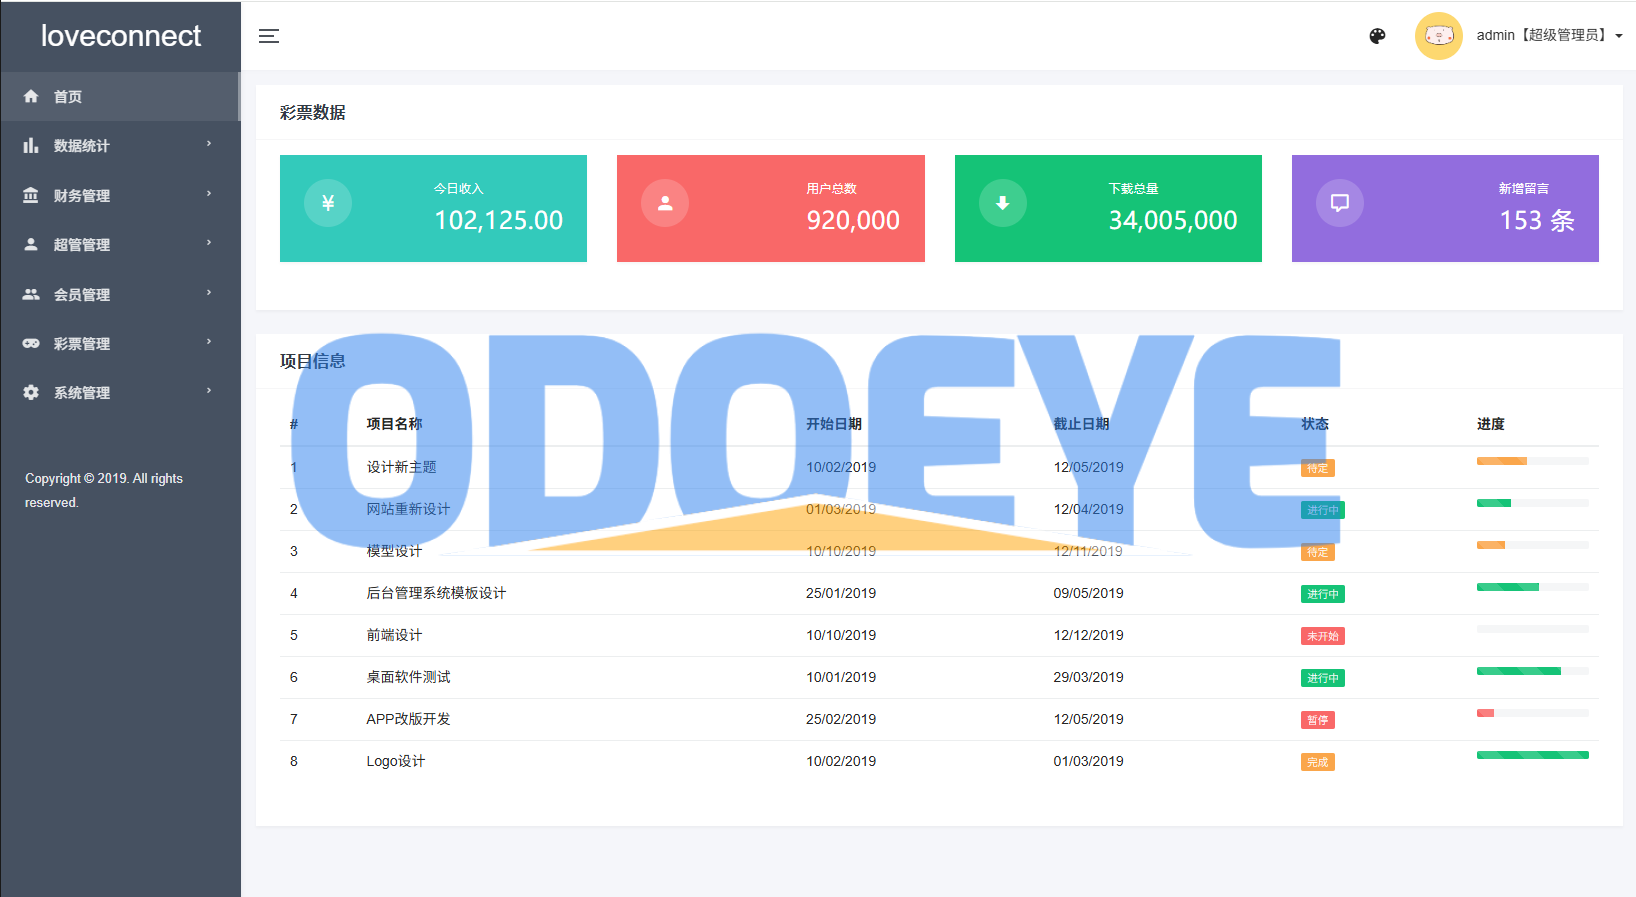Click the comment icon on 新增留言 card
The image size is (1636, 897).
[x=1339, y=203]
